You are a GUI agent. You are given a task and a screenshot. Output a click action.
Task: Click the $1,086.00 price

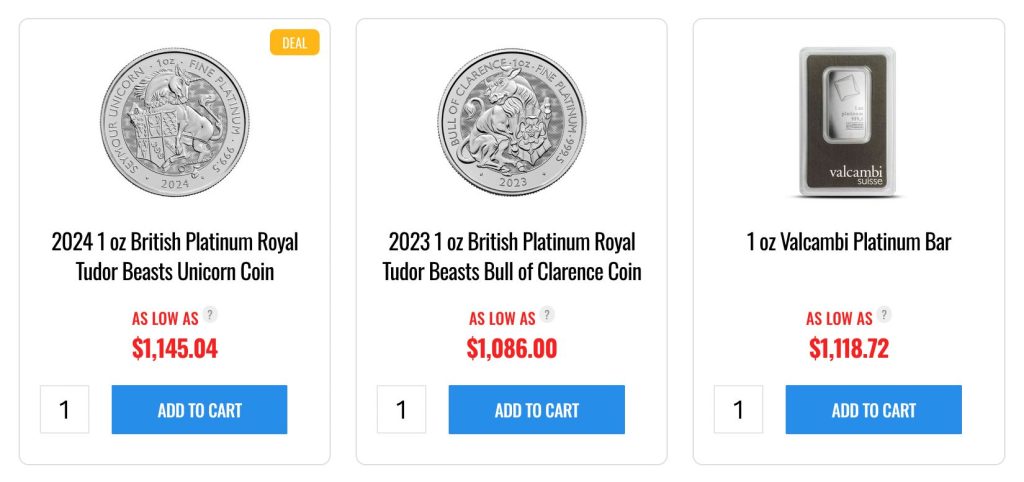[512, 348]
